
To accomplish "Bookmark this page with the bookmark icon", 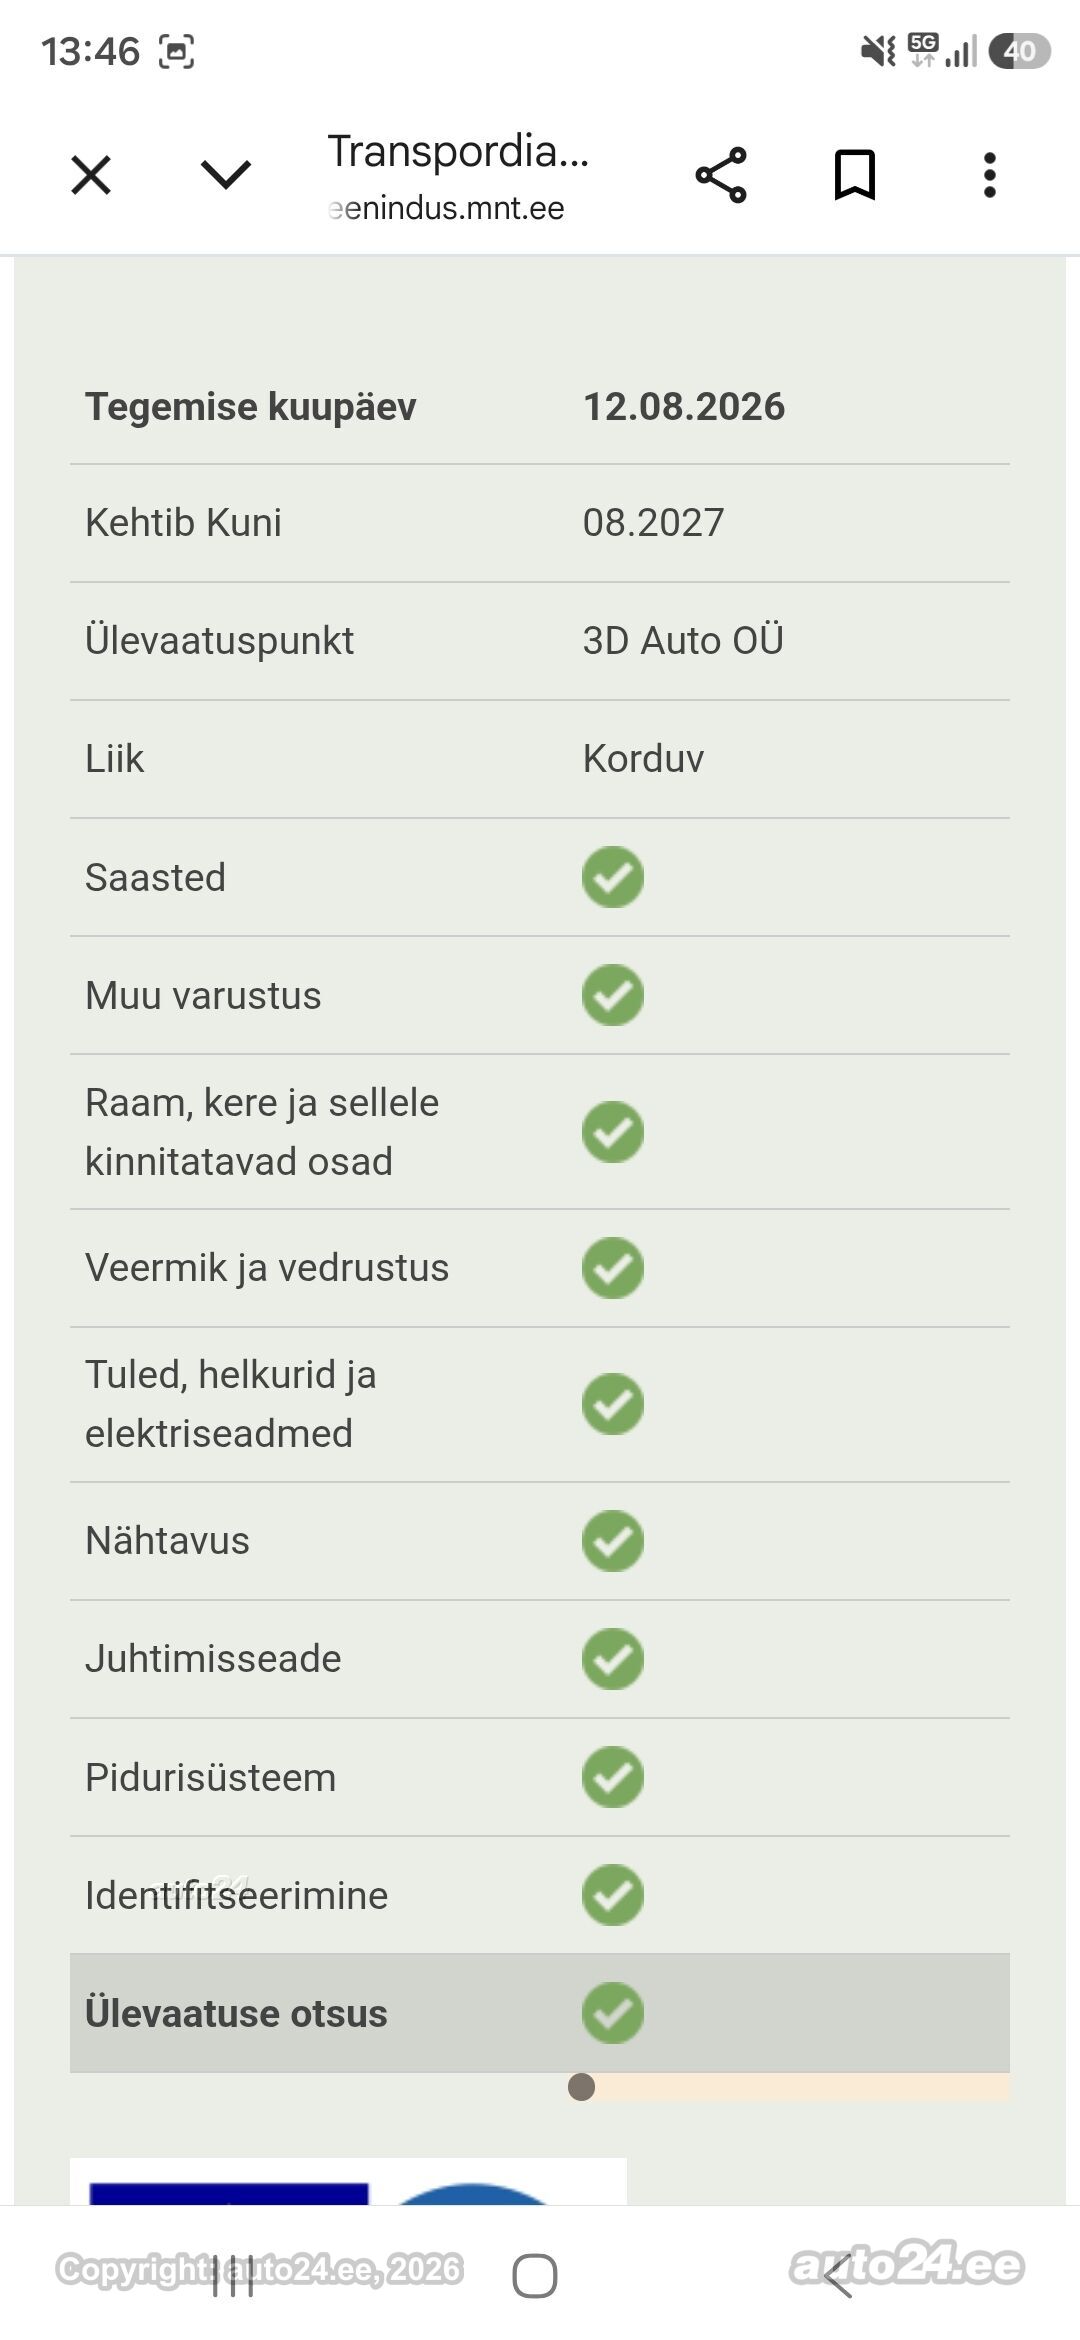I will coord(855,175).
